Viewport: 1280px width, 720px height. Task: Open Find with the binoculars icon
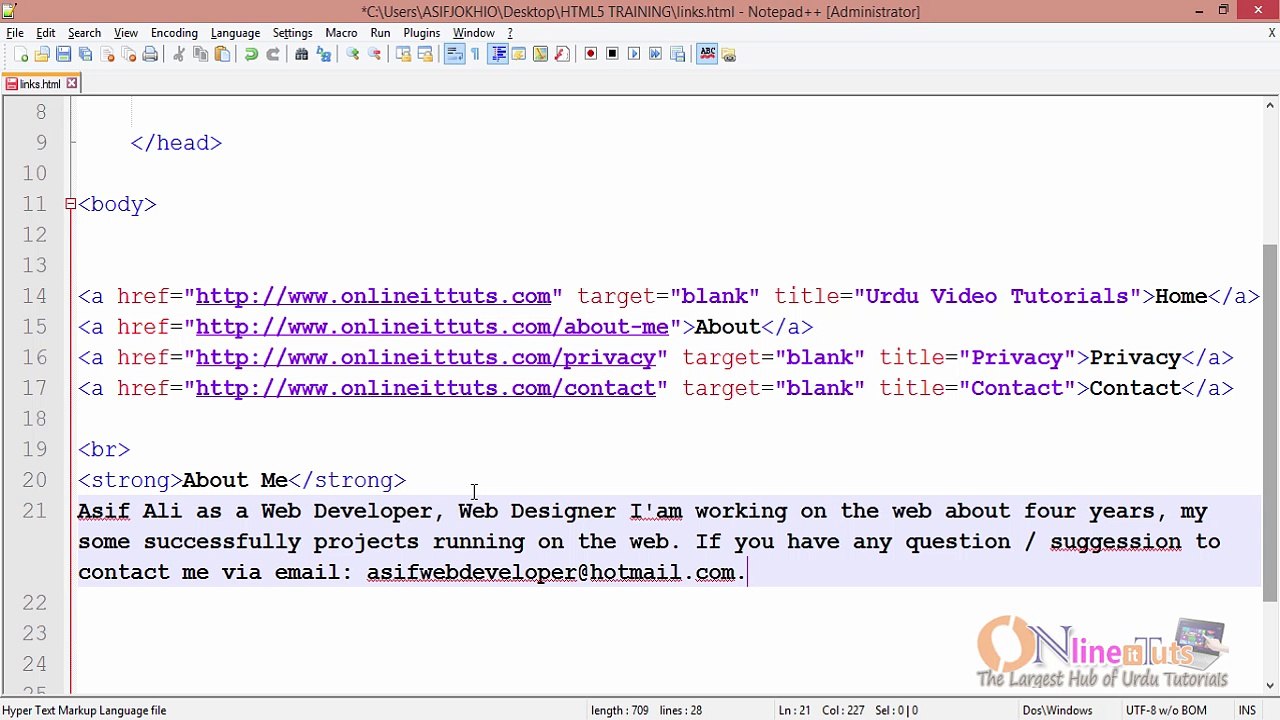tap(301, 54)
